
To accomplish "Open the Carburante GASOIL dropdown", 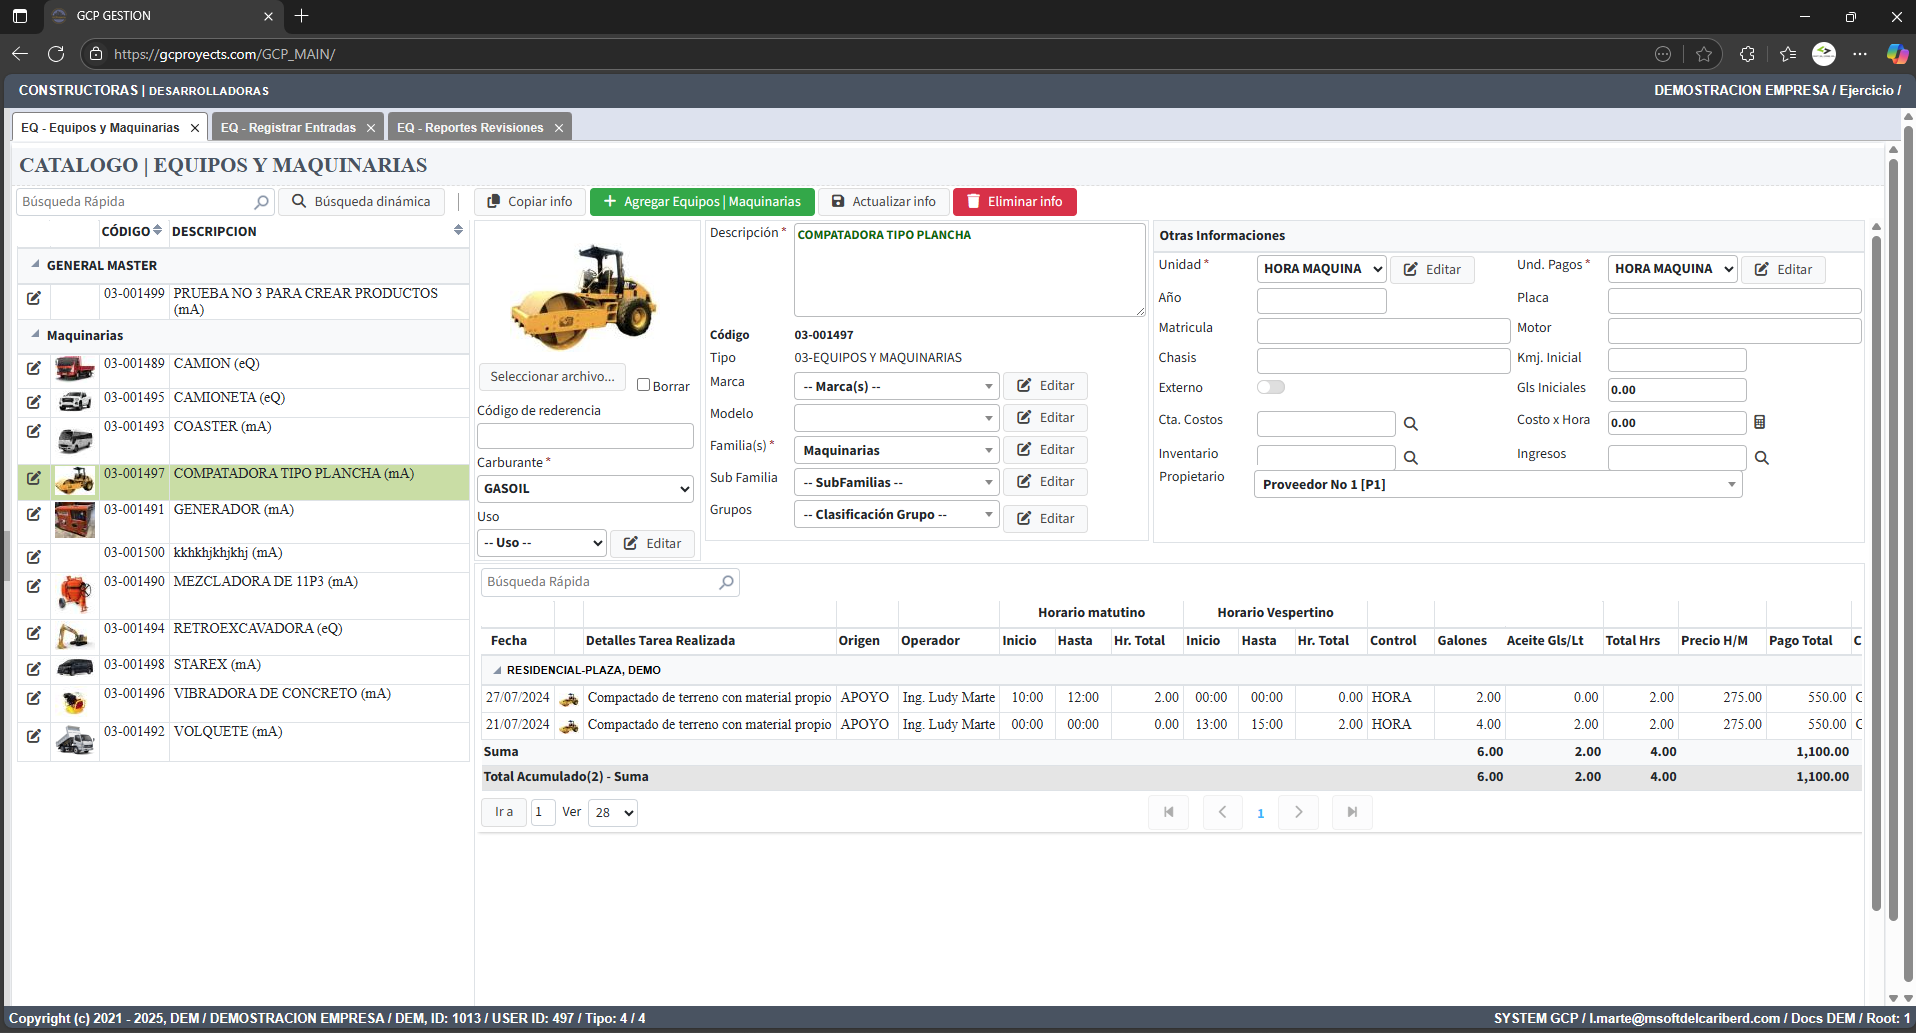I will point(585,489).
